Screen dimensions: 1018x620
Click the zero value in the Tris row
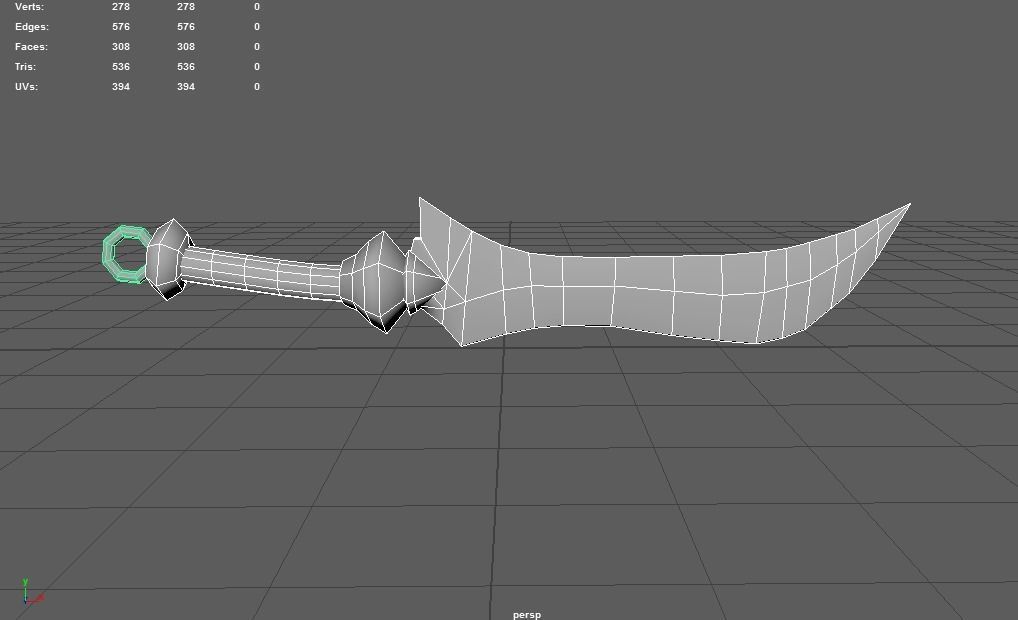(257, 67)
